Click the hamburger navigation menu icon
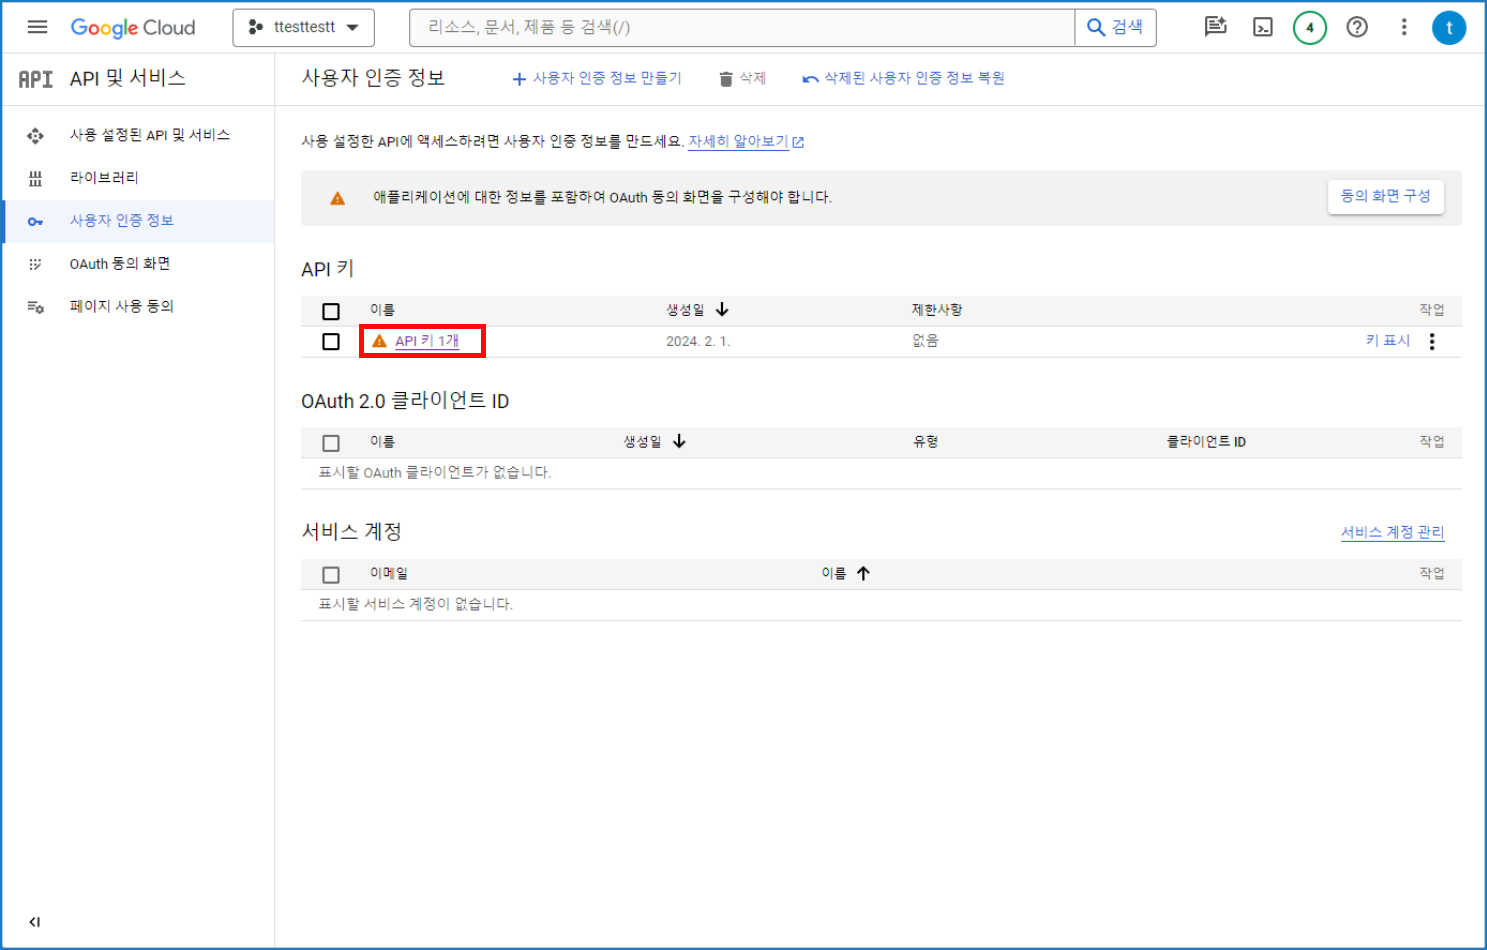Screen dimensions: 1487x950 coord(37,27)
